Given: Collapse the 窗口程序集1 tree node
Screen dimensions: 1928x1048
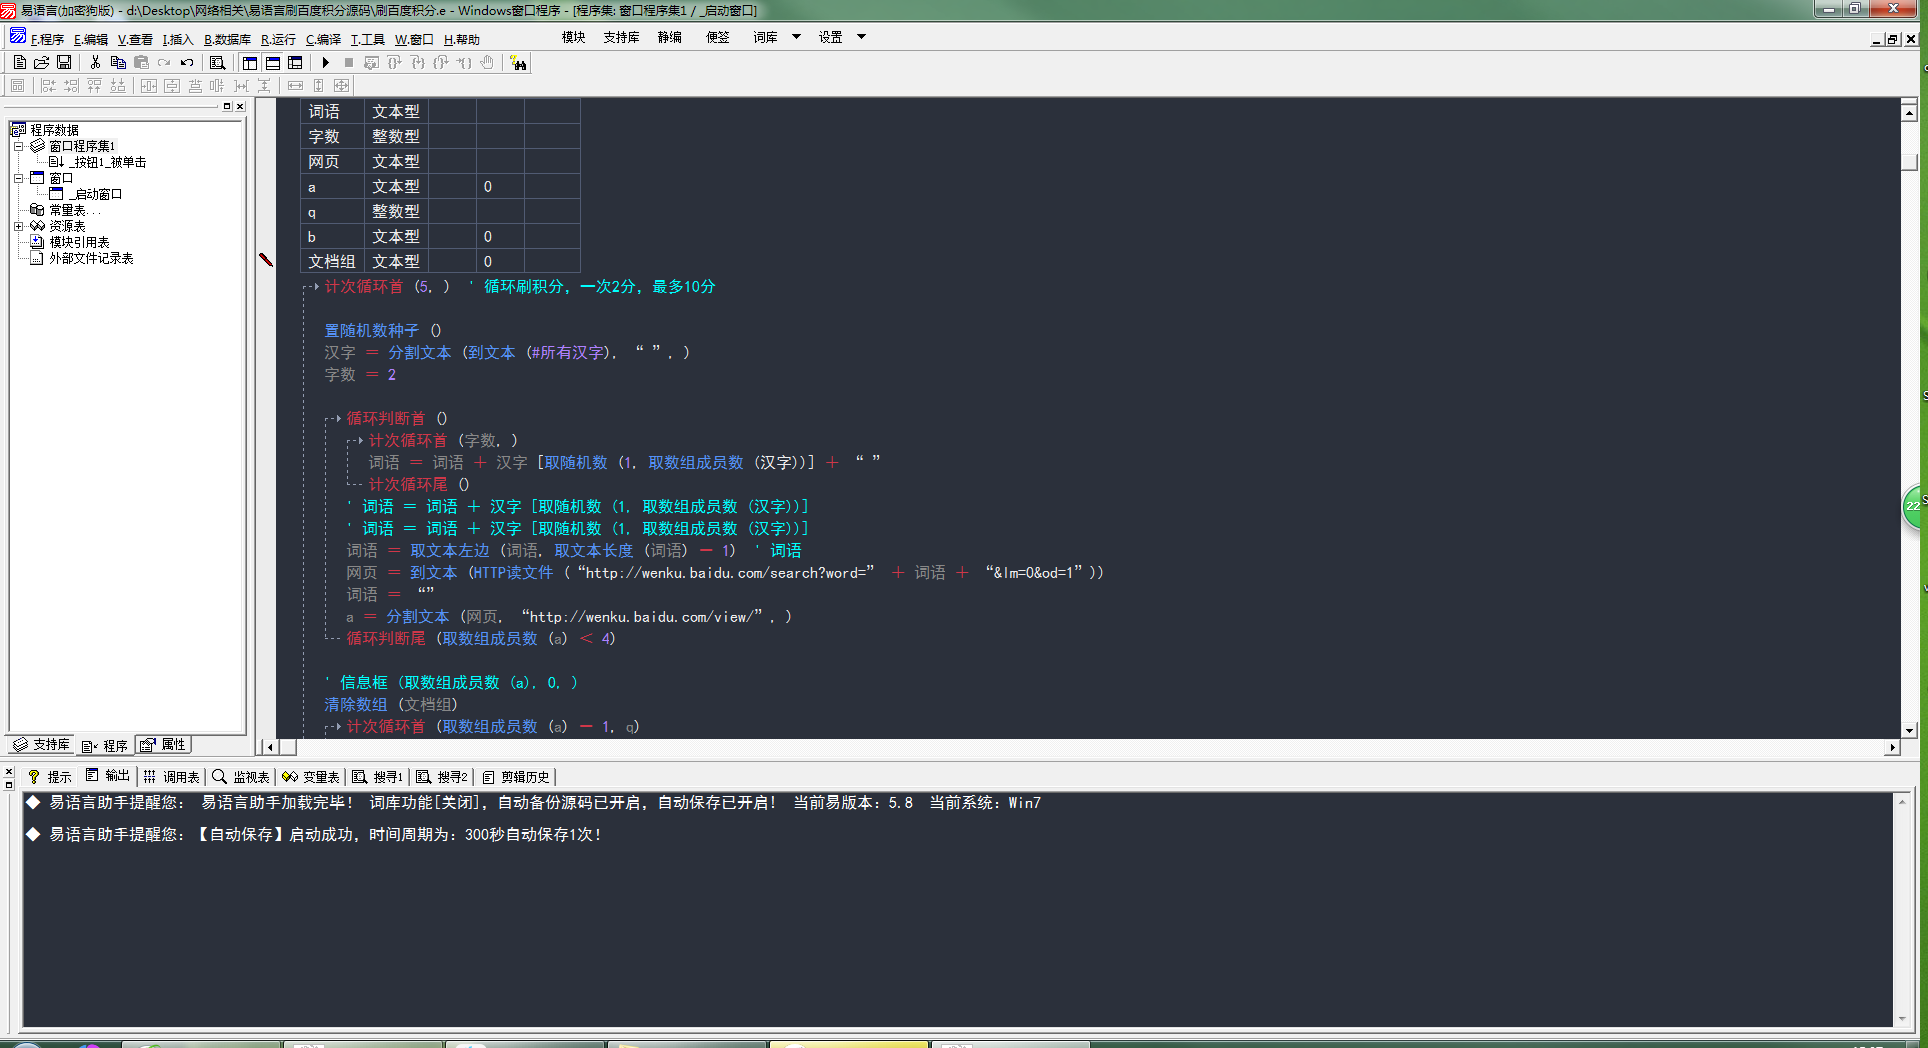Looking at the screenshot, I should [x=18, y=146].
